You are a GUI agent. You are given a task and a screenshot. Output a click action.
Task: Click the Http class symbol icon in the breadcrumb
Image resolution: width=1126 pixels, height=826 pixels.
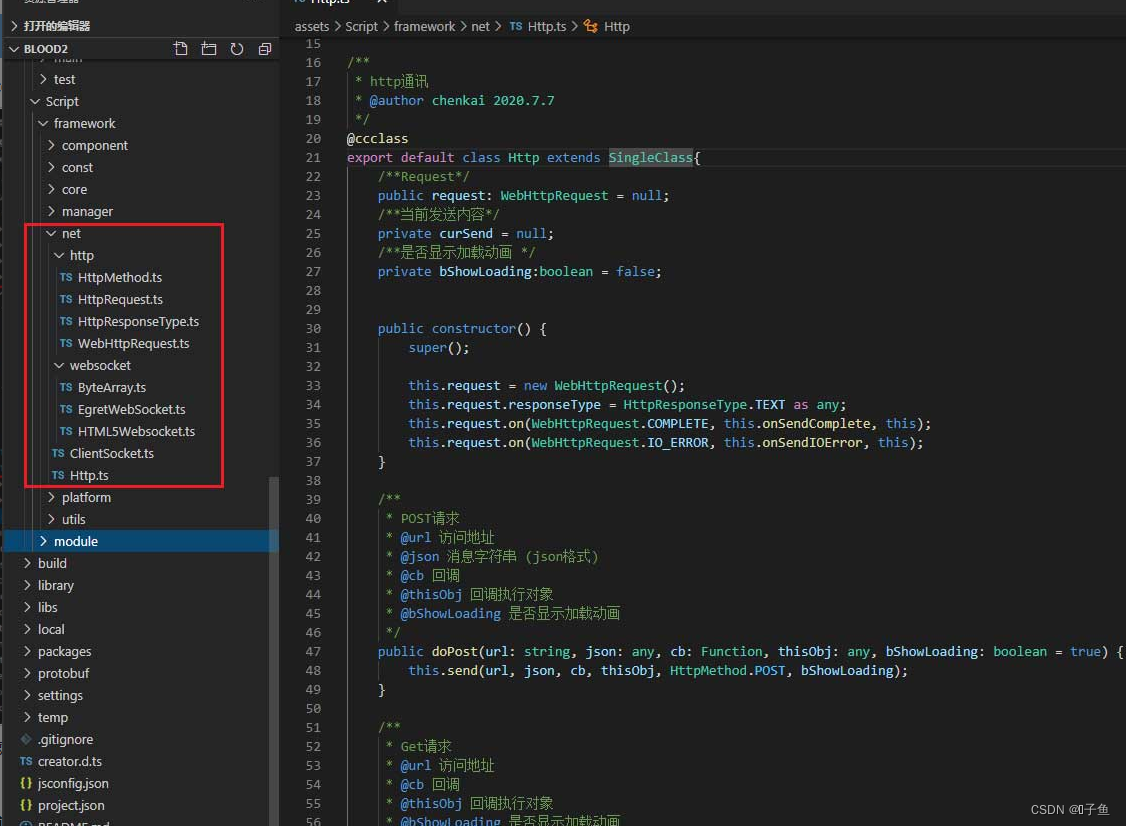pyautogui.click(x=590, y=27)
